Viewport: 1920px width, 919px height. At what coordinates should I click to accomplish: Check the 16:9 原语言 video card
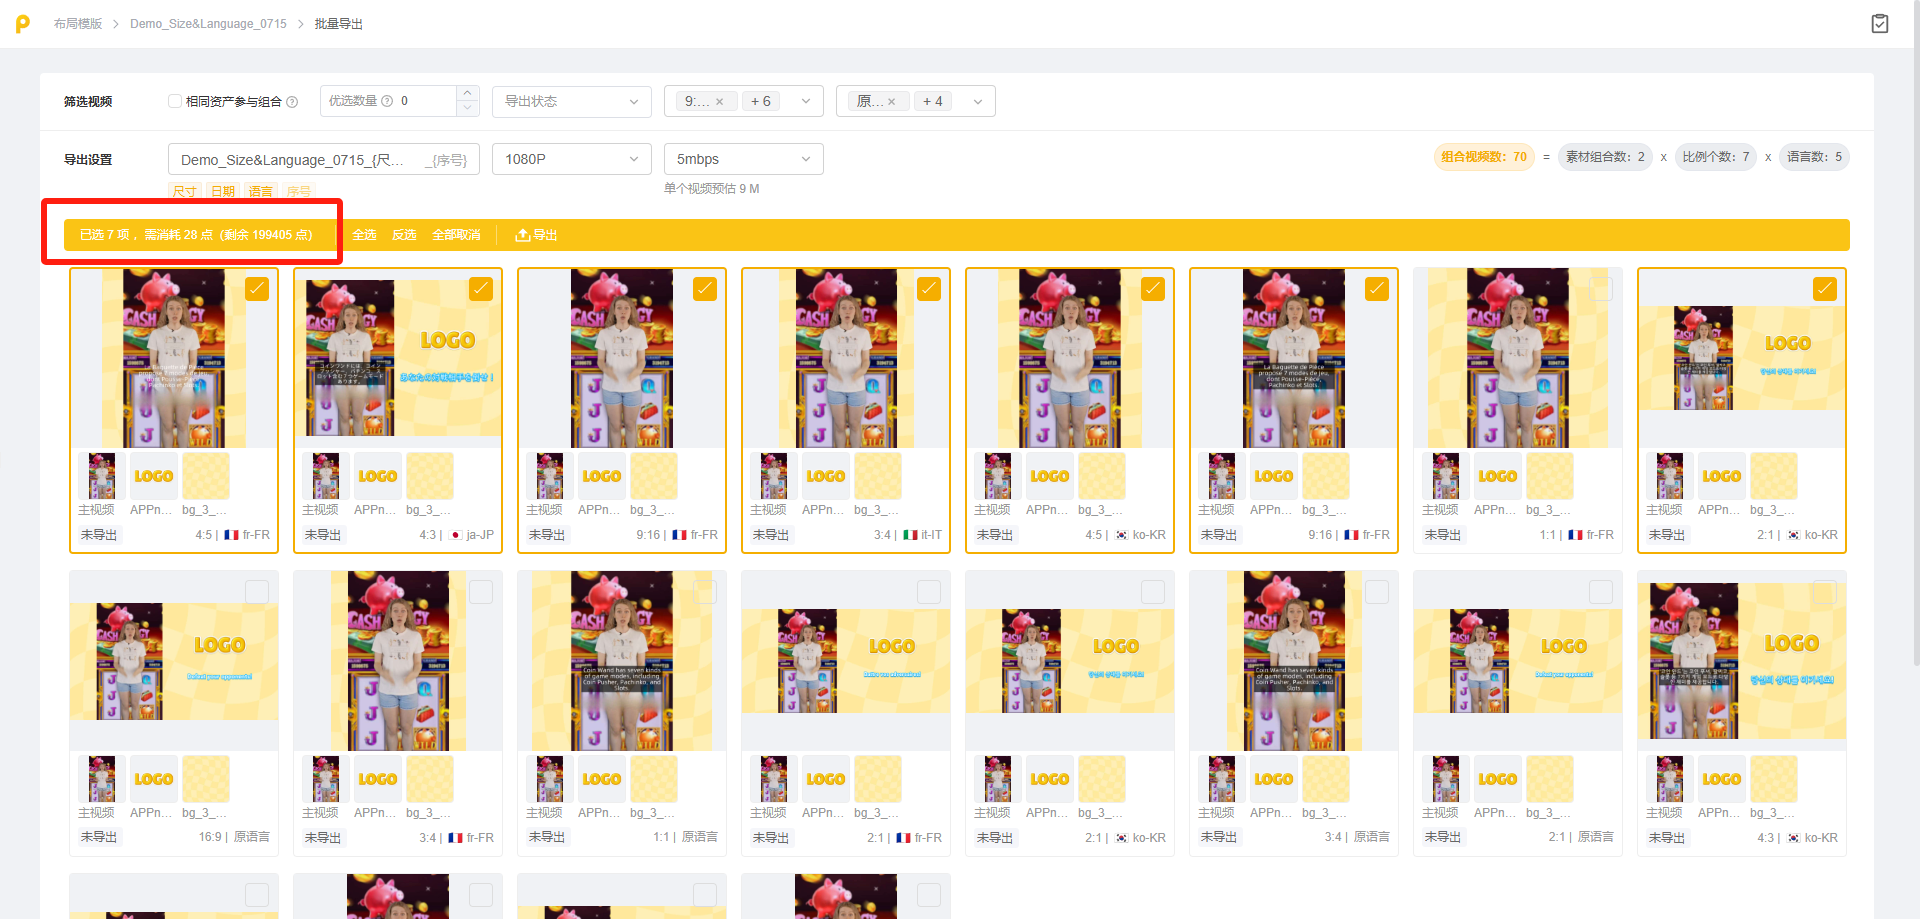coord(257,592)
